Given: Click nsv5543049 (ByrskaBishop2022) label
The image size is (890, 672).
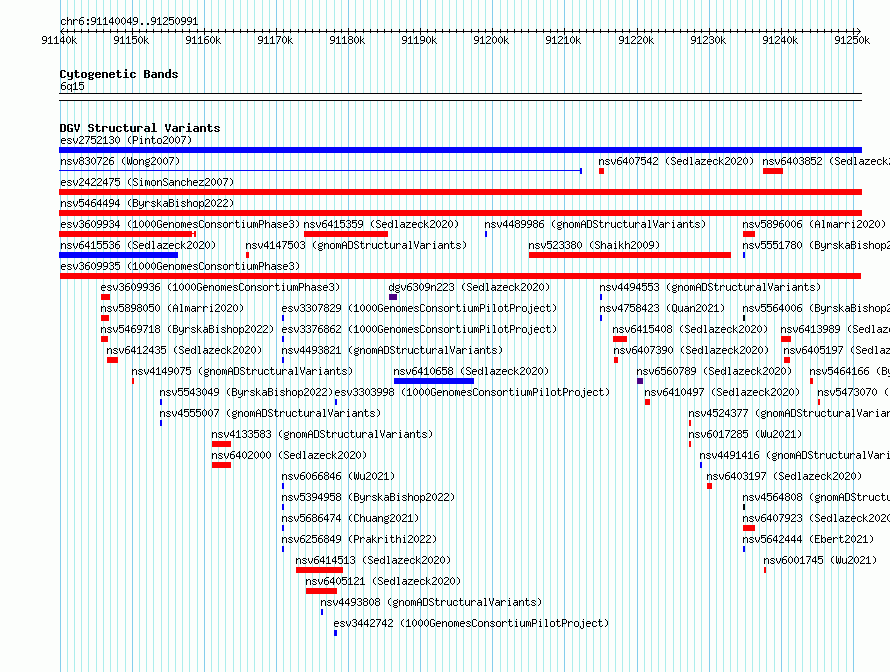Looking at the screenshot, I should [x=246, y=392].
